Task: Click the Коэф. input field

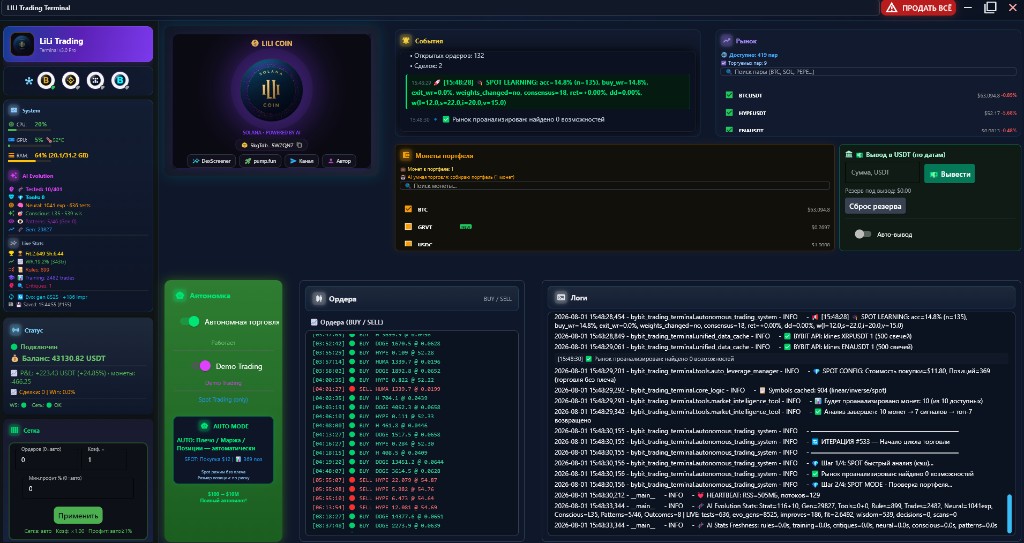Action: coord(106,459)
